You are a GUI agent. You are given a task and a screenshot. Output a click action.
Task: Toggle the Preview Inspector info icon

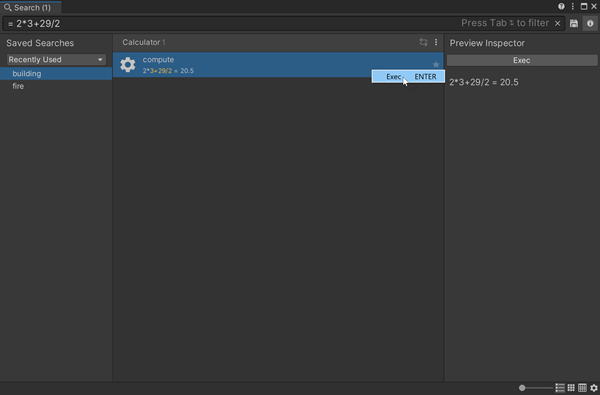pos(590,23)
